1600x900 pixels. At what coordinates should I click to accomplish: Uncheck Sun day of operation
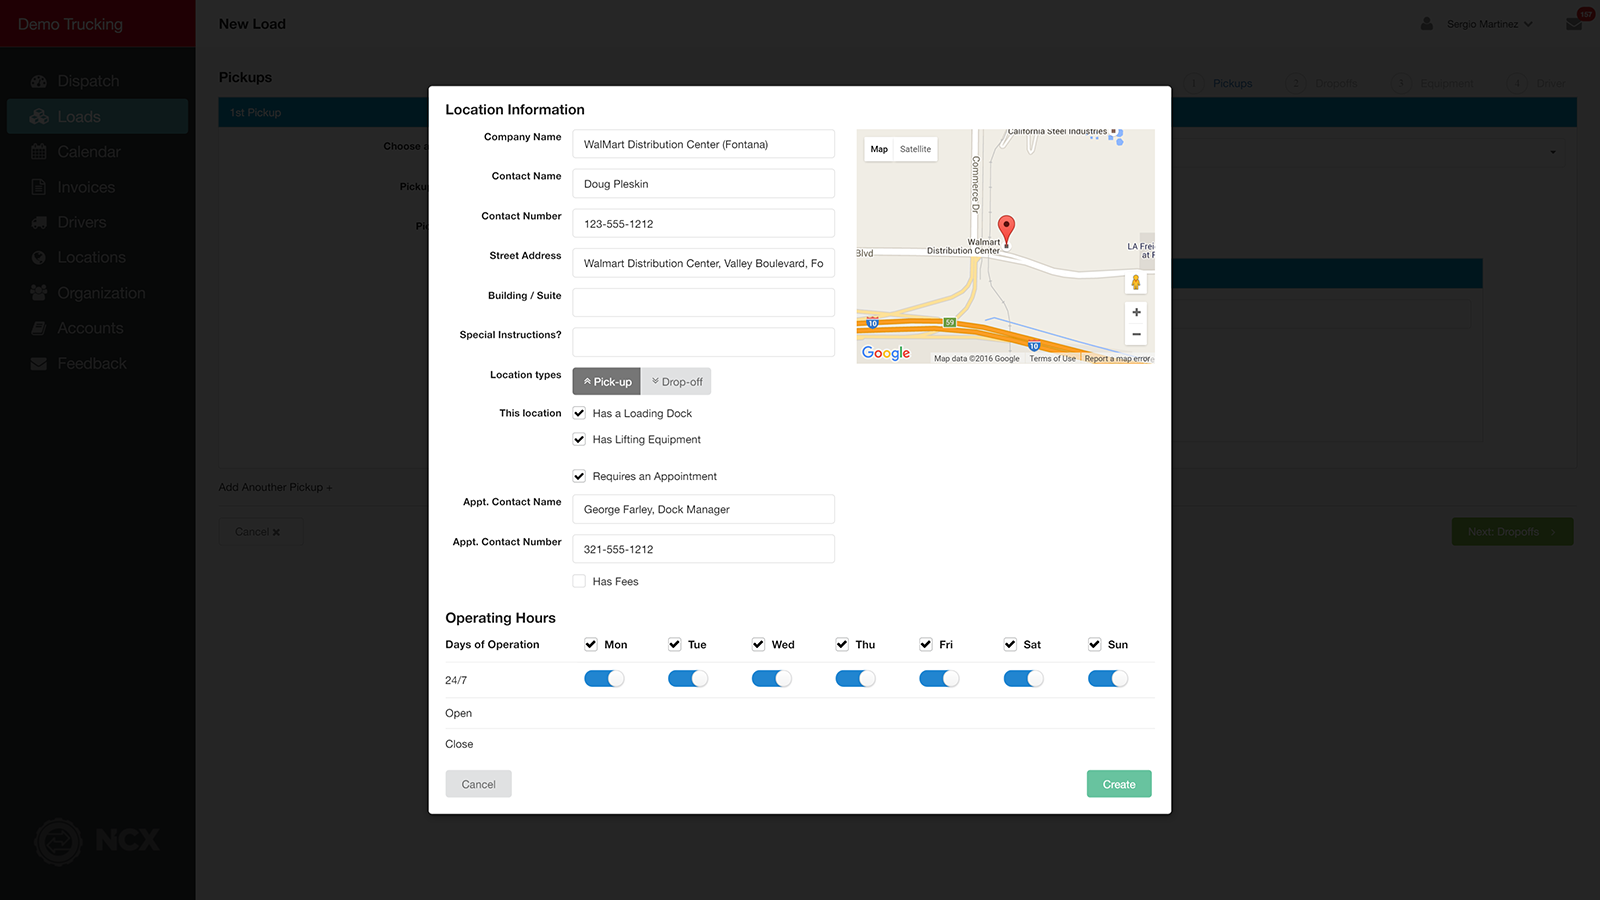[x=1094, y=645]
